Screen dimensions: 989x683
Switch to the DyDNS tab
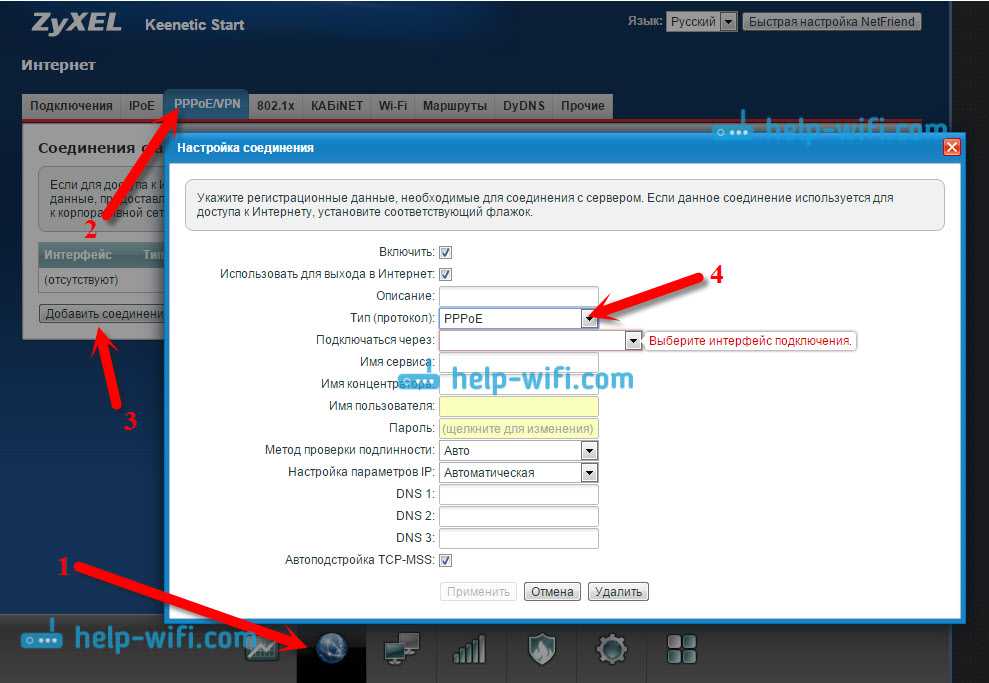click(524, 106)
